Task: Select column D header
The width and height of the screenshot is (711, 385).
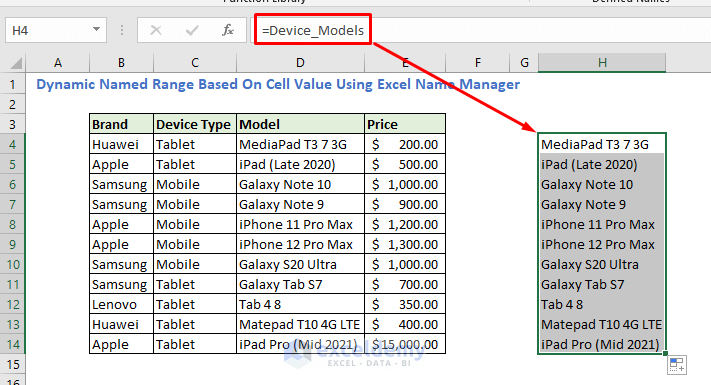Action: click(300, 63)
